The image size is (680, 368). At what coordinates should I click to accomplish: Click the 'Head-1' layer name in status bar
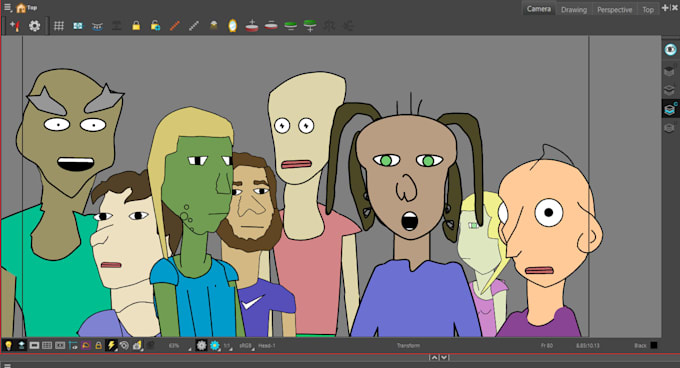pyautogui.click(x=267, y=345)
